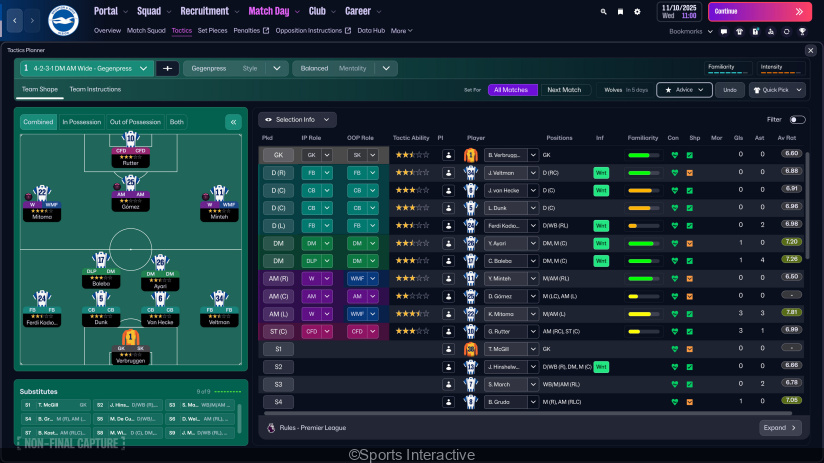824x463 pixels.
Task: Toggle sharpness checkbox for Y. Ayari
Action: coord(689,243)
